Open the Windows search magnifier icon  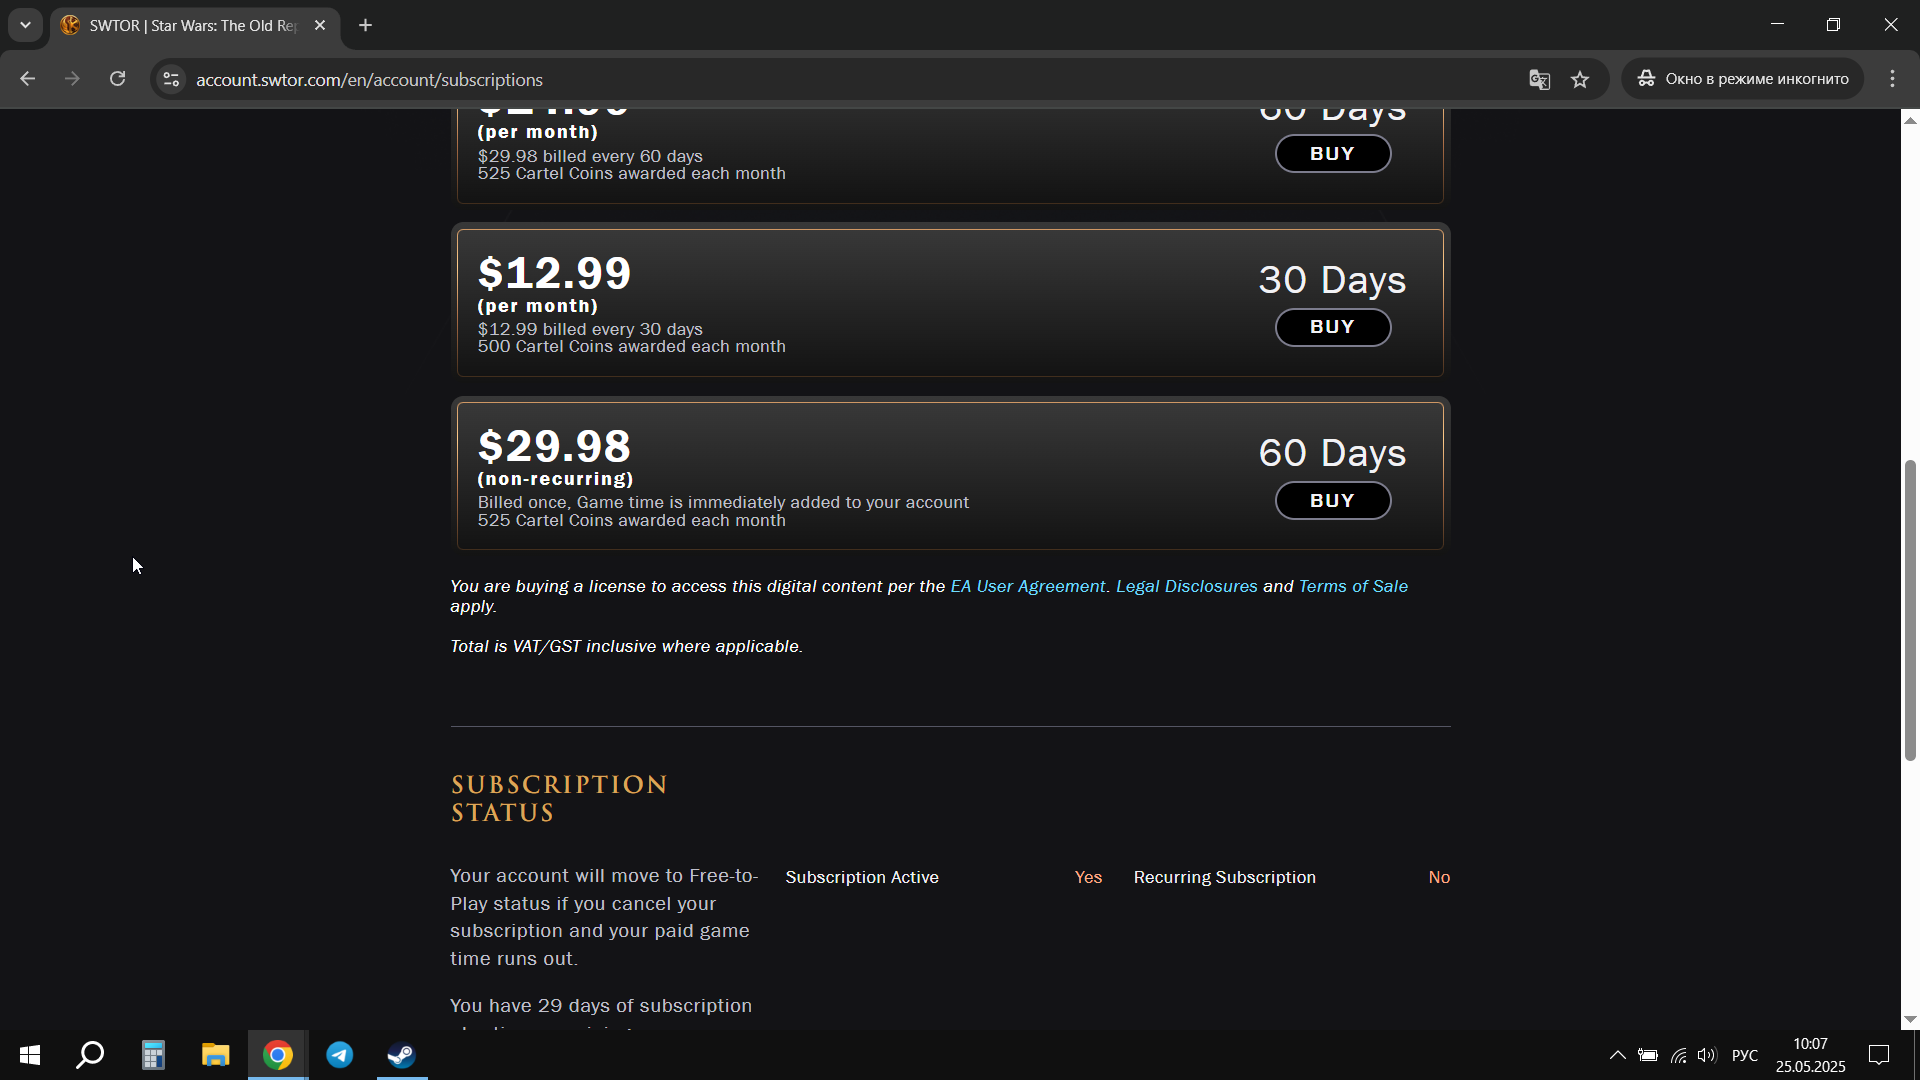pos(91,1055)
